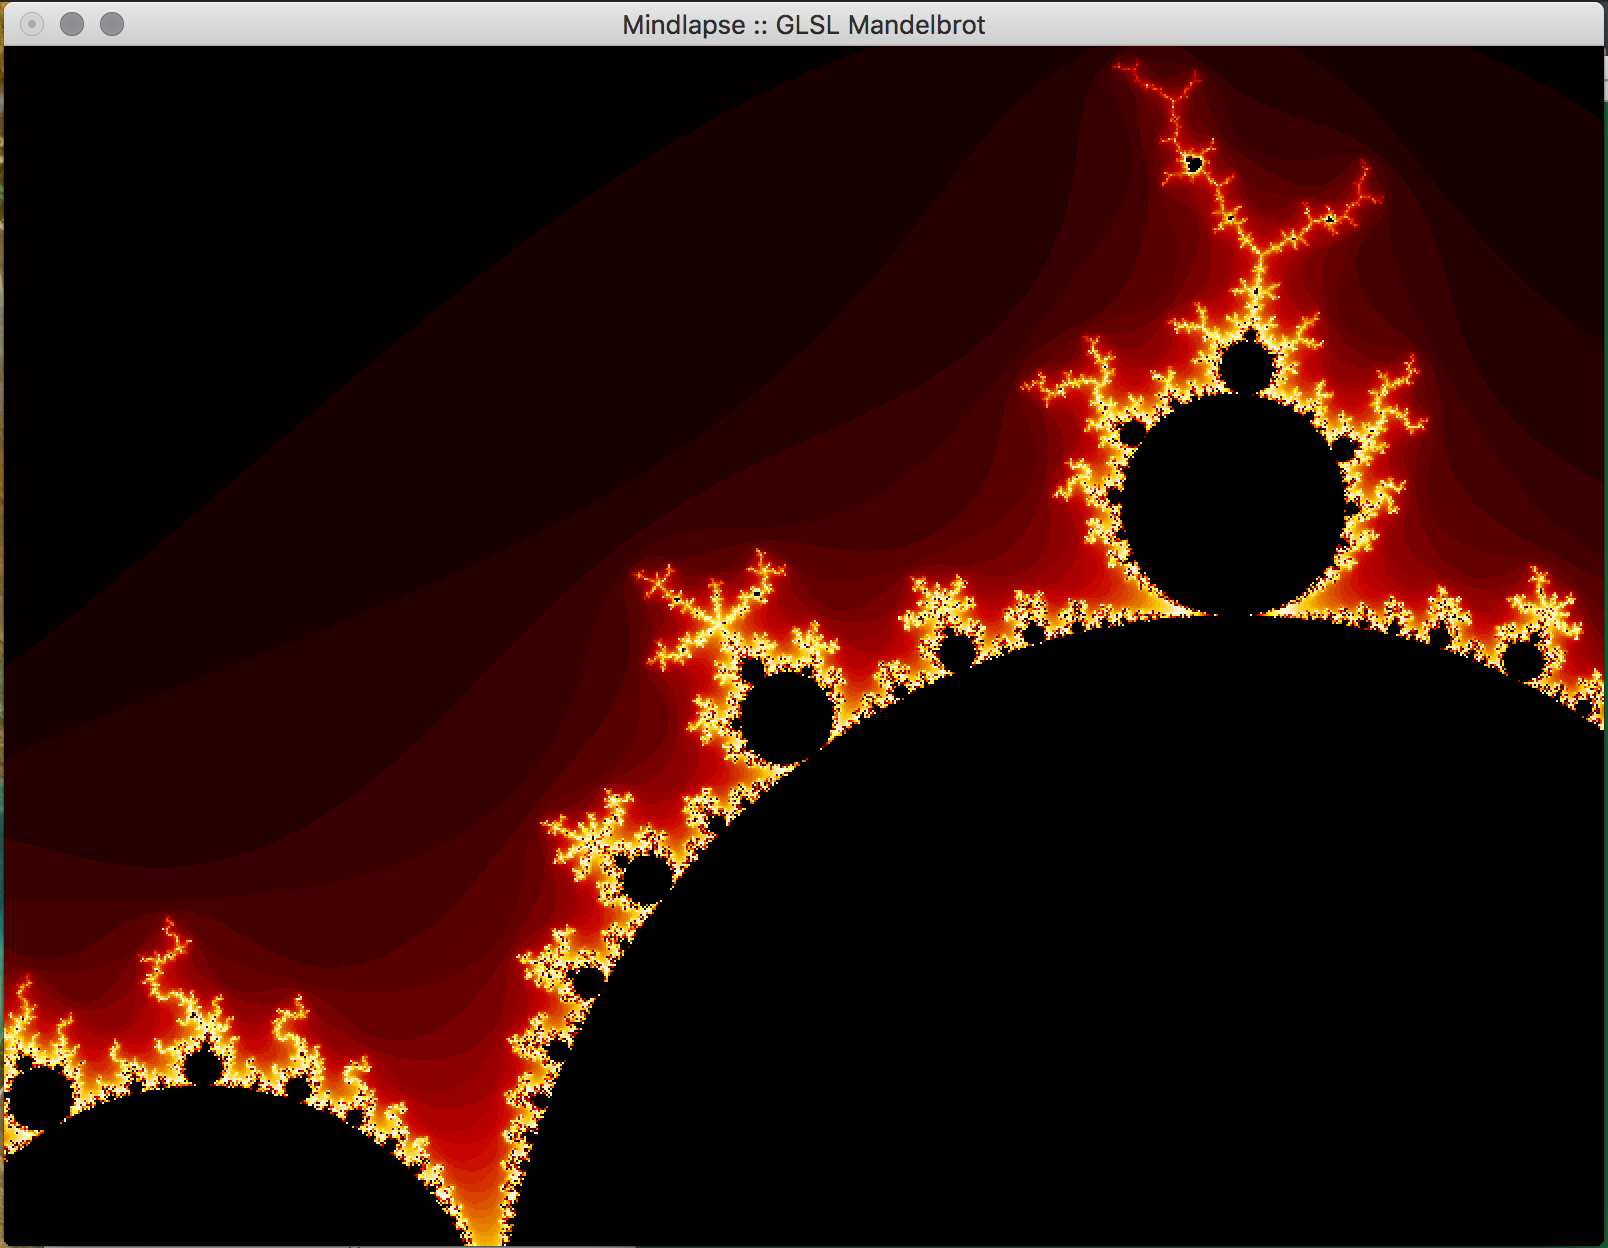The image size is (1608, 1248).
Task: Click the "Mindlapse :: GLSL Mandelbrot" window title
Action: [x=803, y=25]
